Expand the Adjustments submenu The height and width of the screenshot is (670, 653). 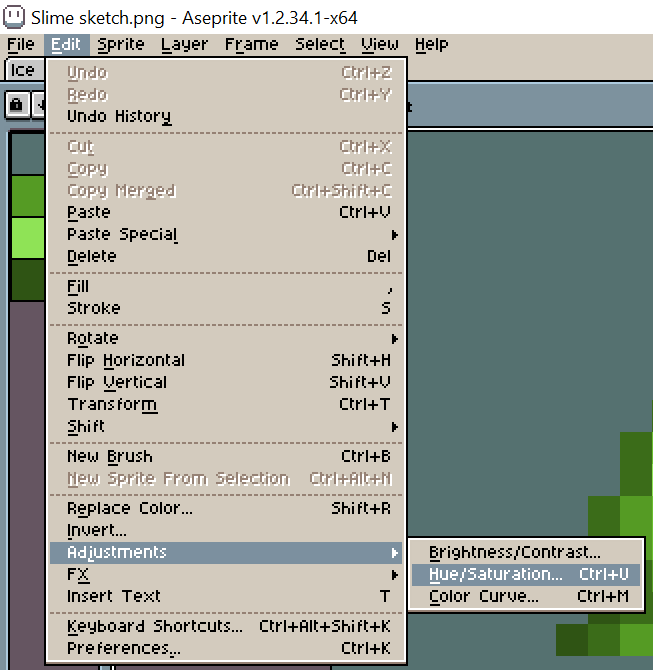pyautogui.click(x=226, y=552)
